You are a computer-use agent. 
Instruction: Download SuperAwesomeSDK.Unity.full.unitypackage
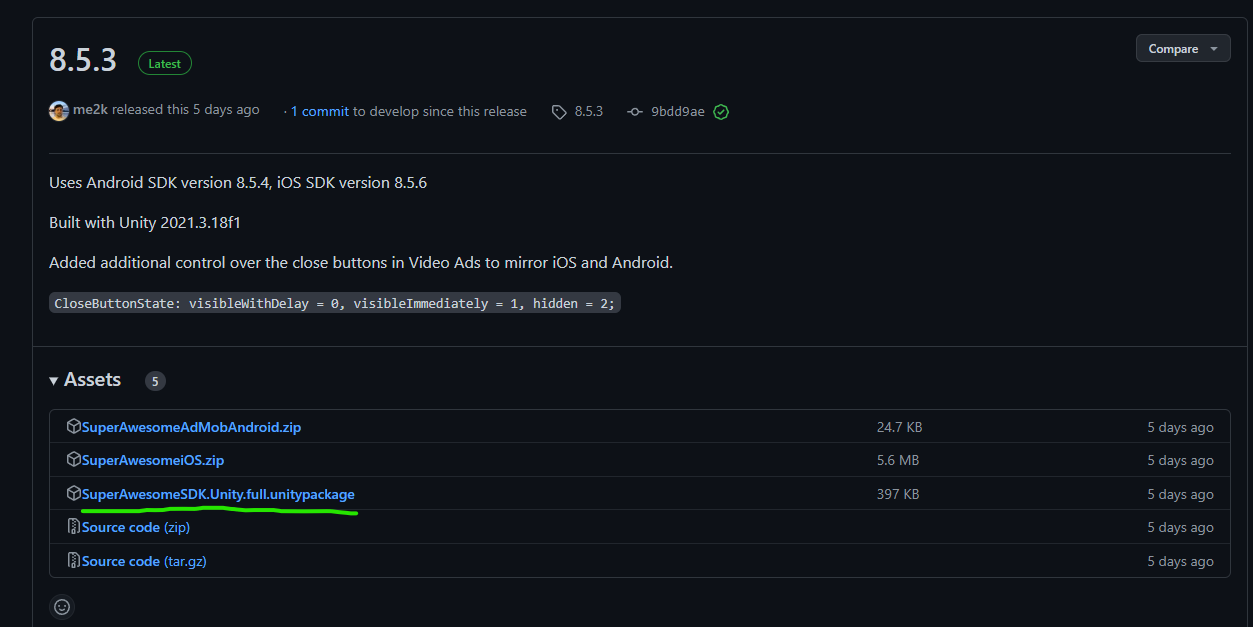pyautogui.click(x=218, y=494)
